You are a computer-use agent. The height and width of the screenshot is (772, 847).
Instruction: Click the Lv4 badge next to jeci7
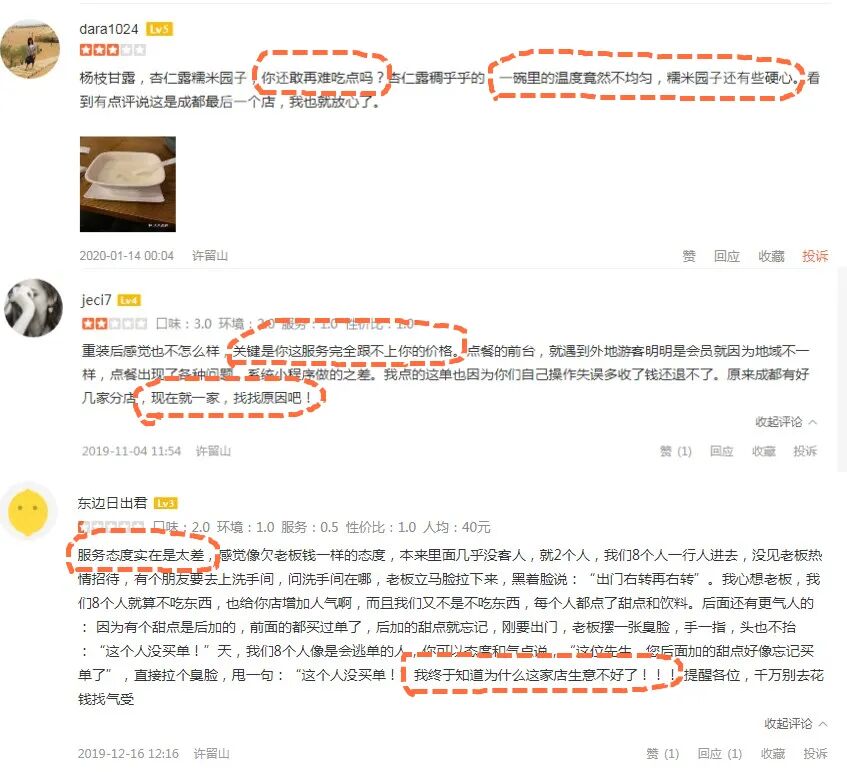tap(129, 300)
